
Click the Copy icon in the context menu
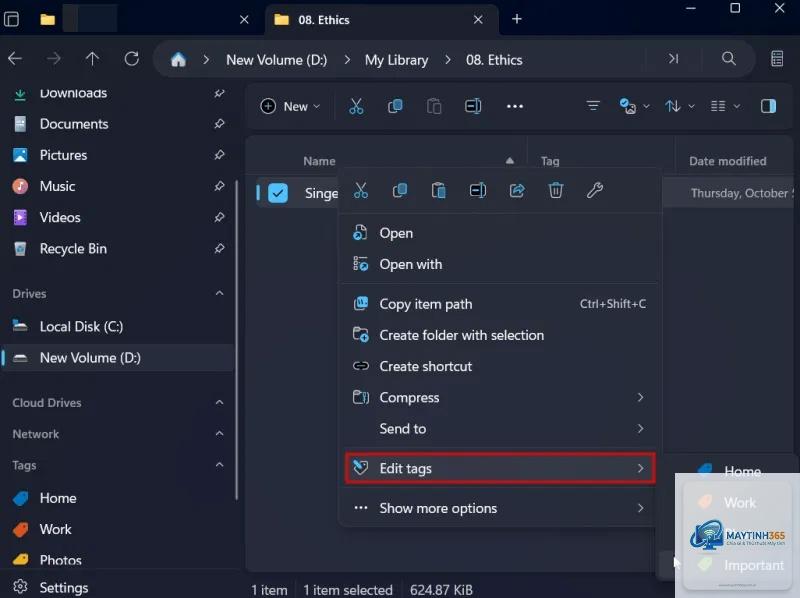399,191
